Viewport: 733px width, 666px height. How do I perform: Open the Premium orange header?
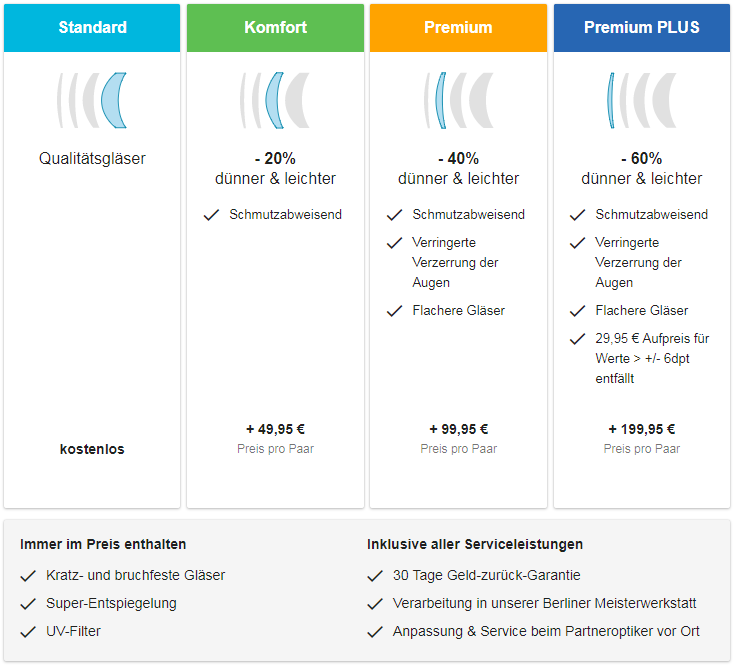[x=458, y=28]
